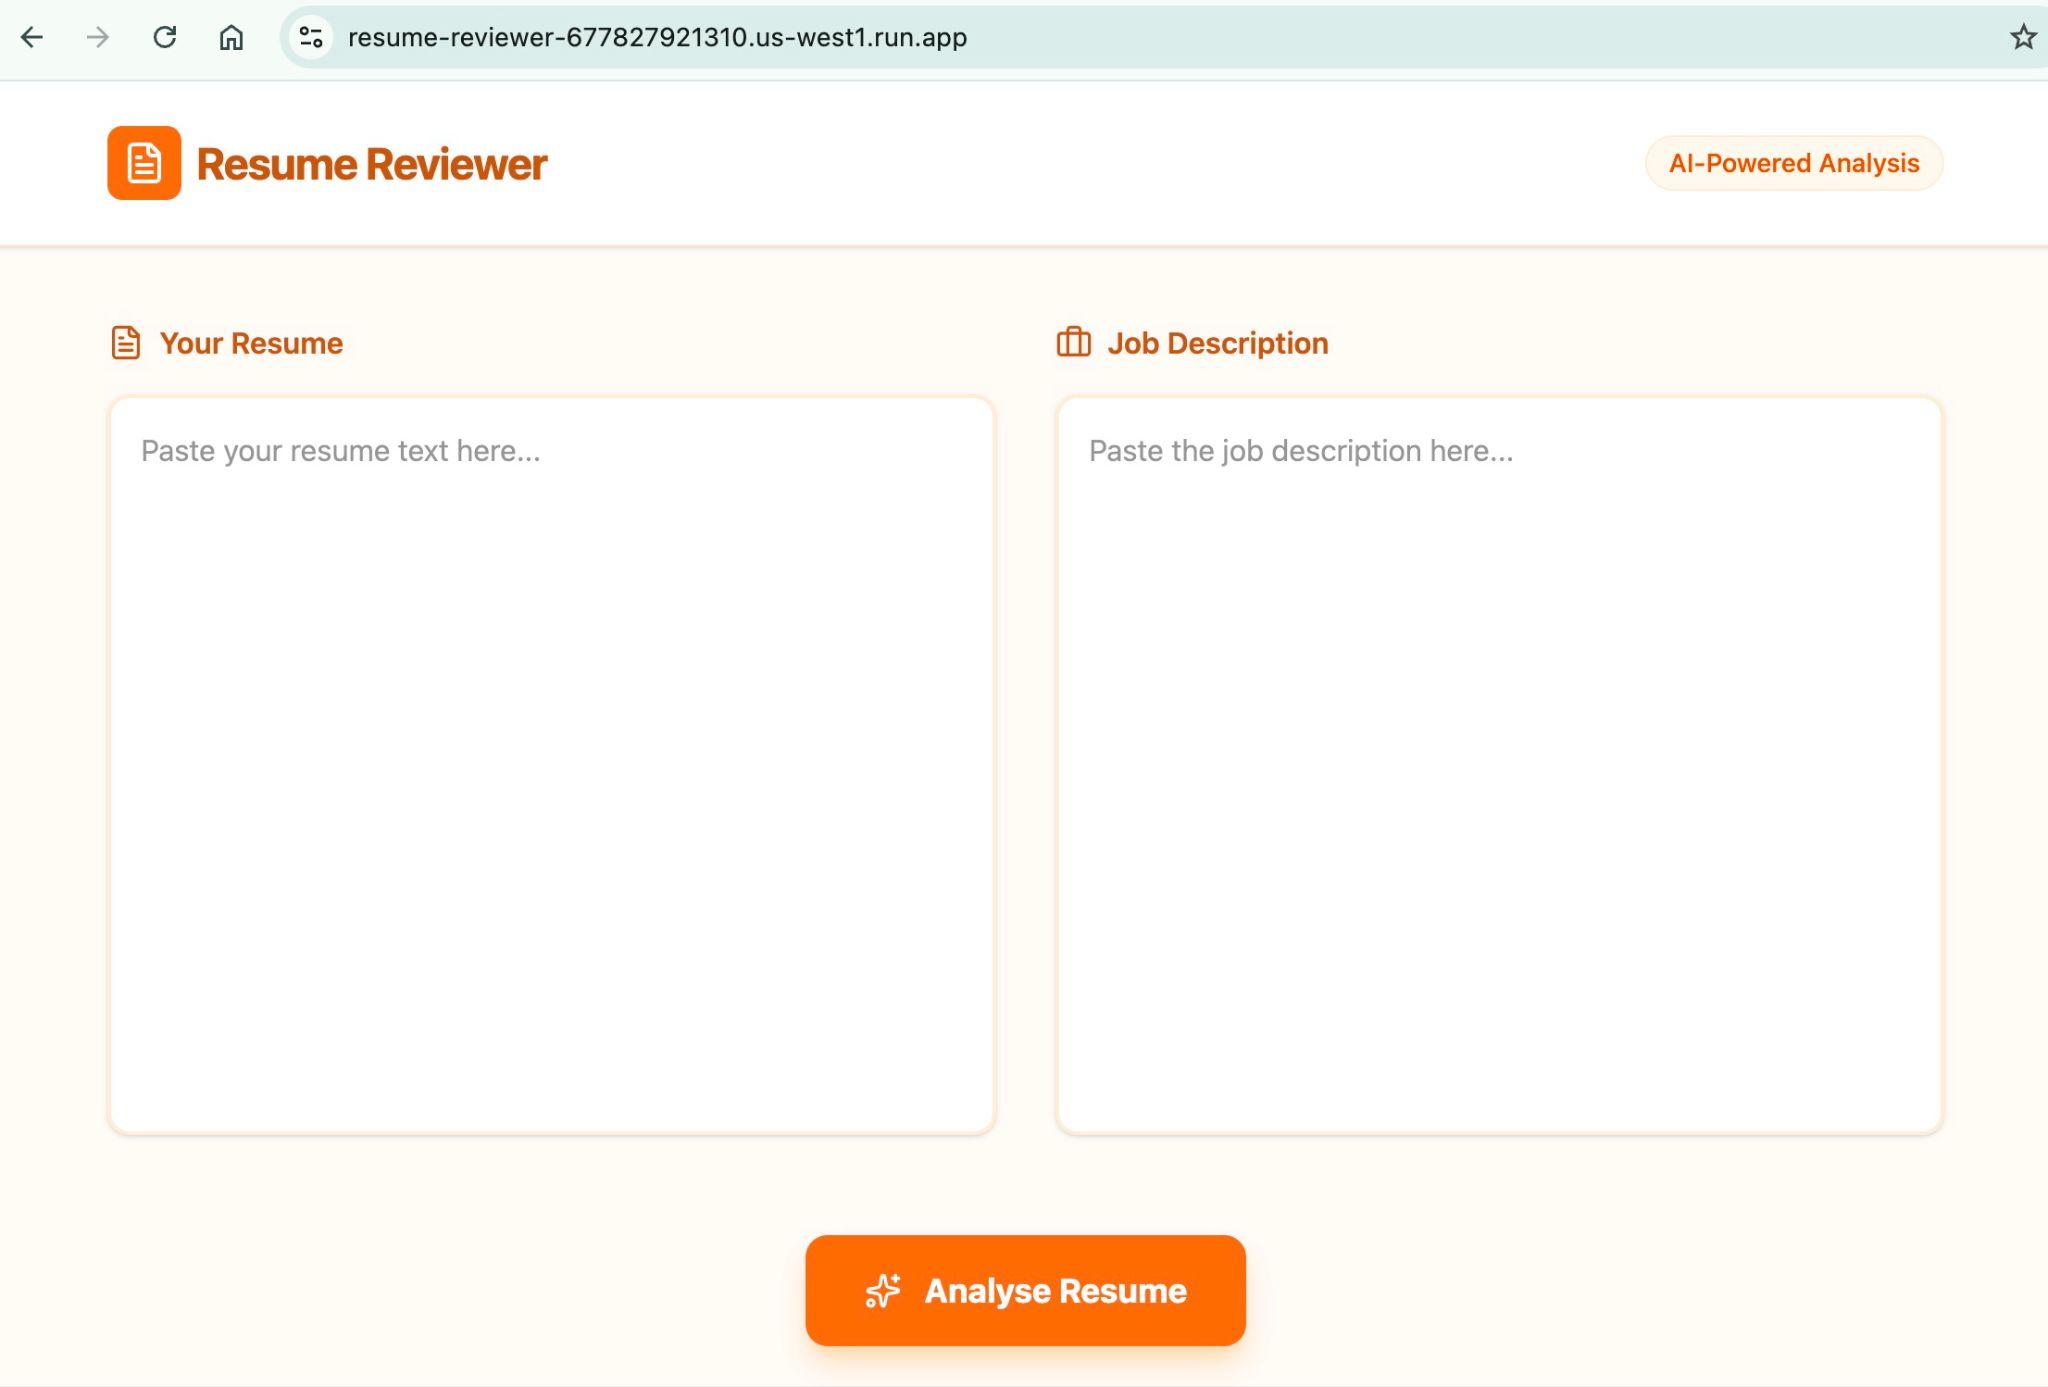Click document icon beside Your Resume
This screenshot has height=1387, width=2048.
126,343
